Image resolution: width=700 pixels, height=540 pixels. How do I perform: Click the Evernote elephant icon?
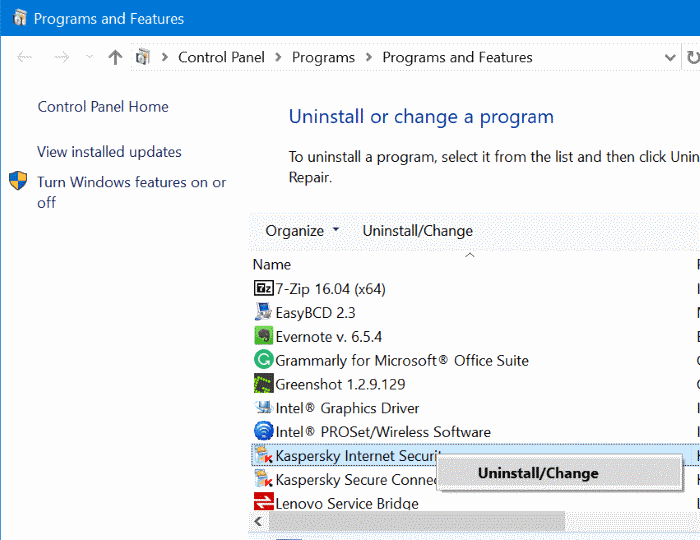click(264, 337)
